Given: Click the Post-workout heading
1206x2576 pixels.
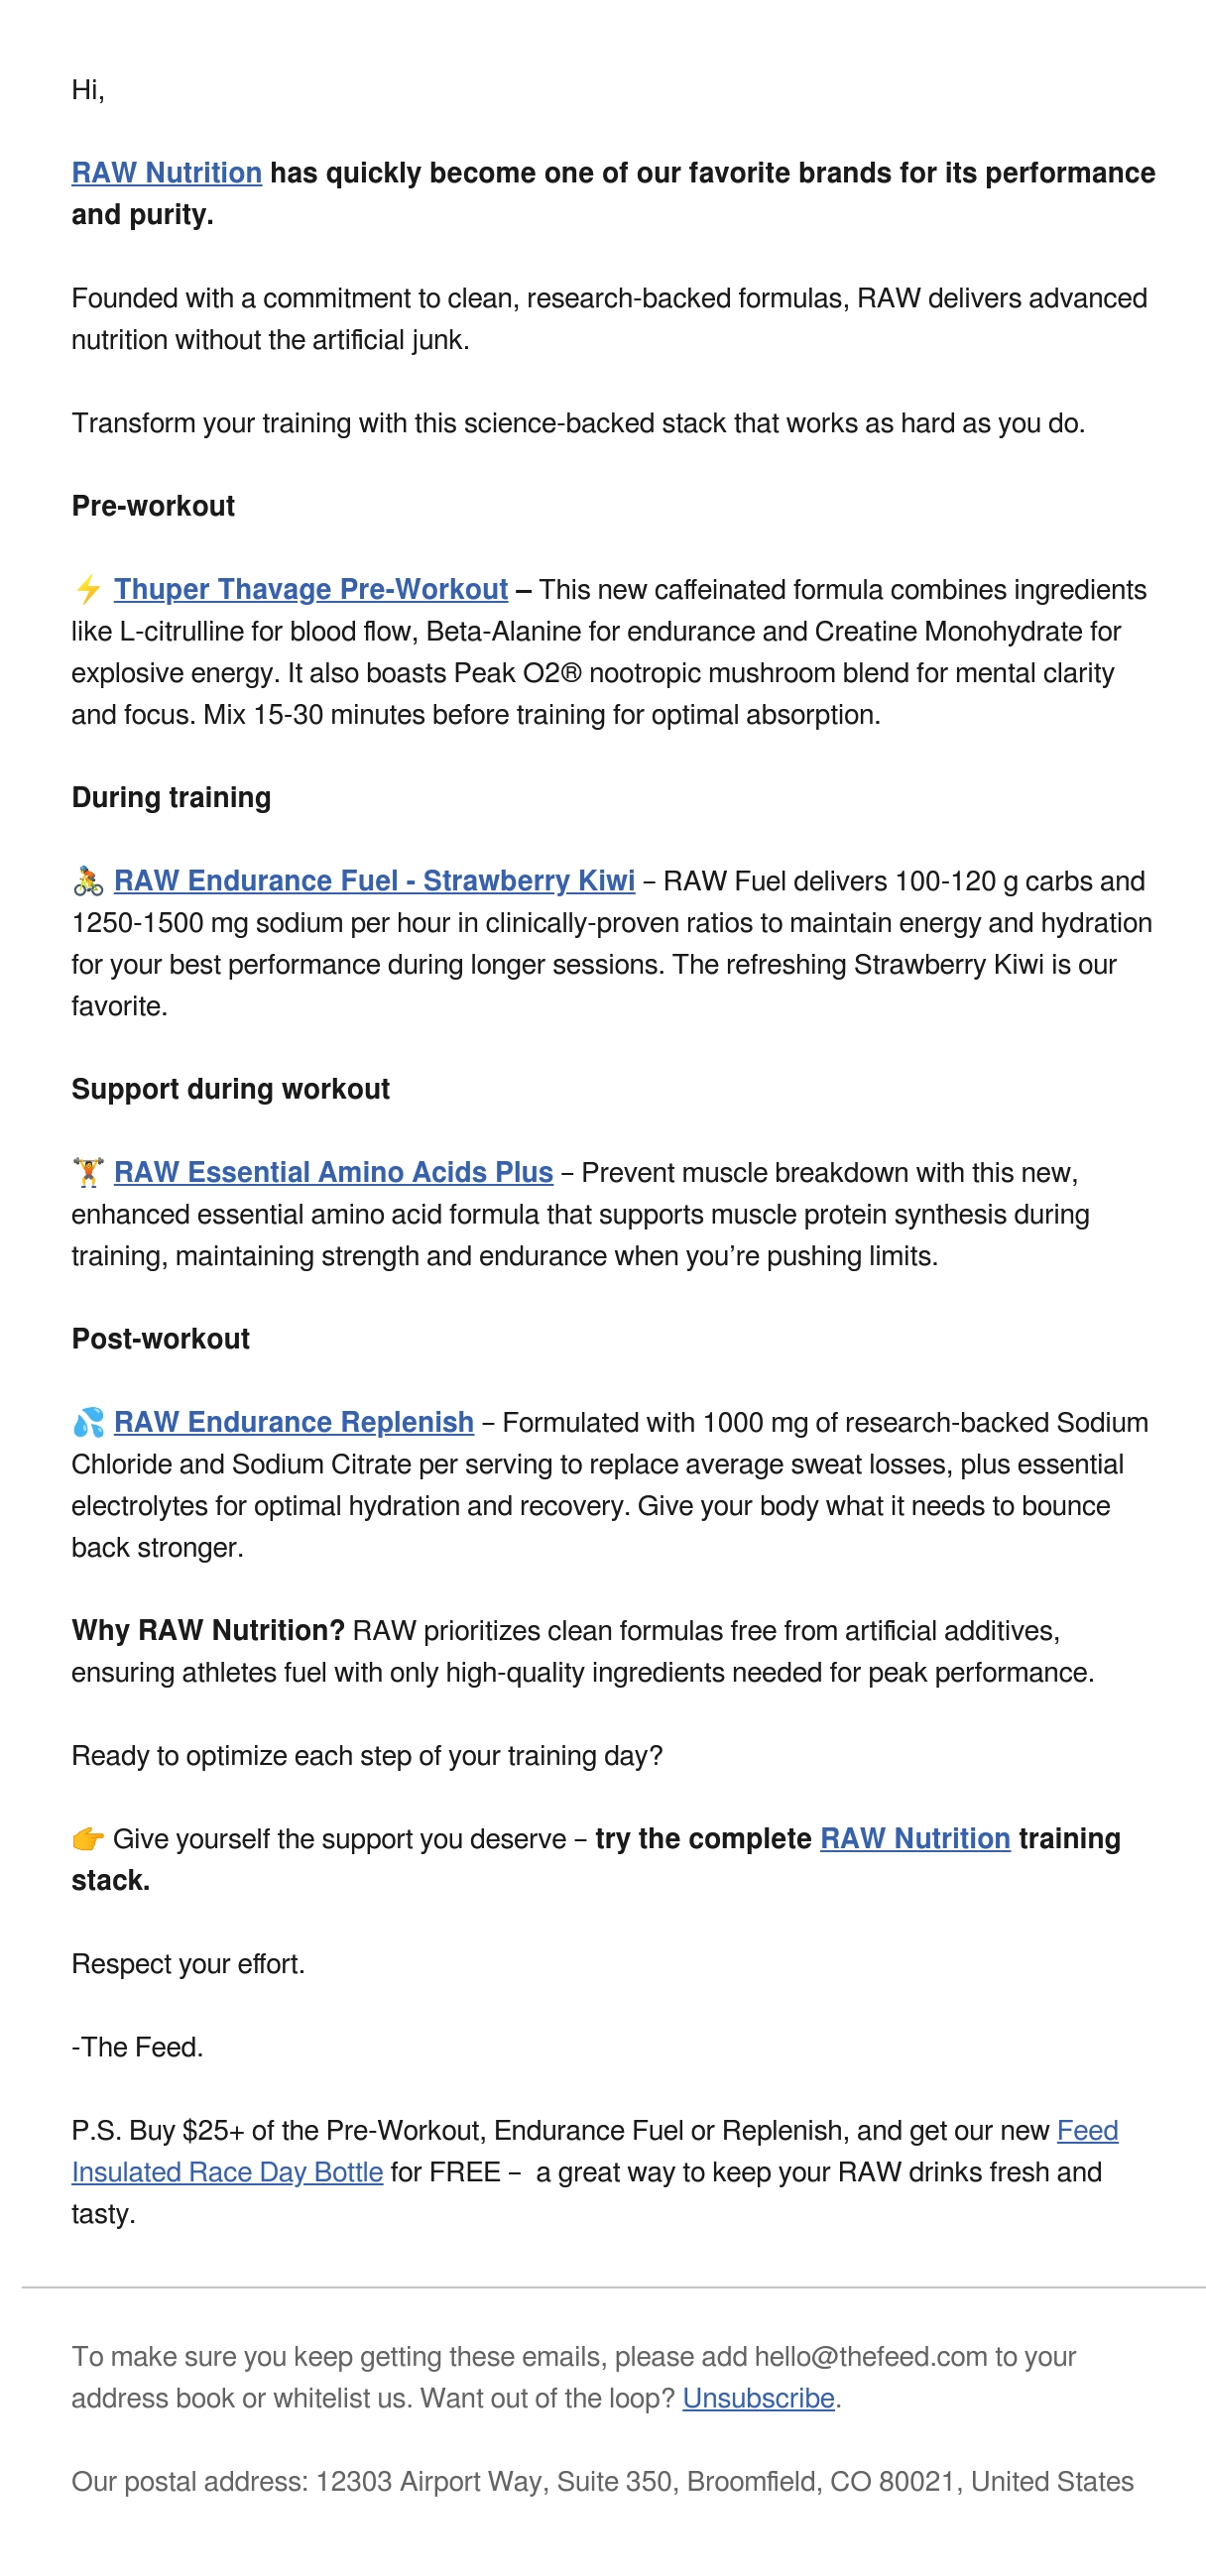Looking at the screenshot, I should [160, 1339].
